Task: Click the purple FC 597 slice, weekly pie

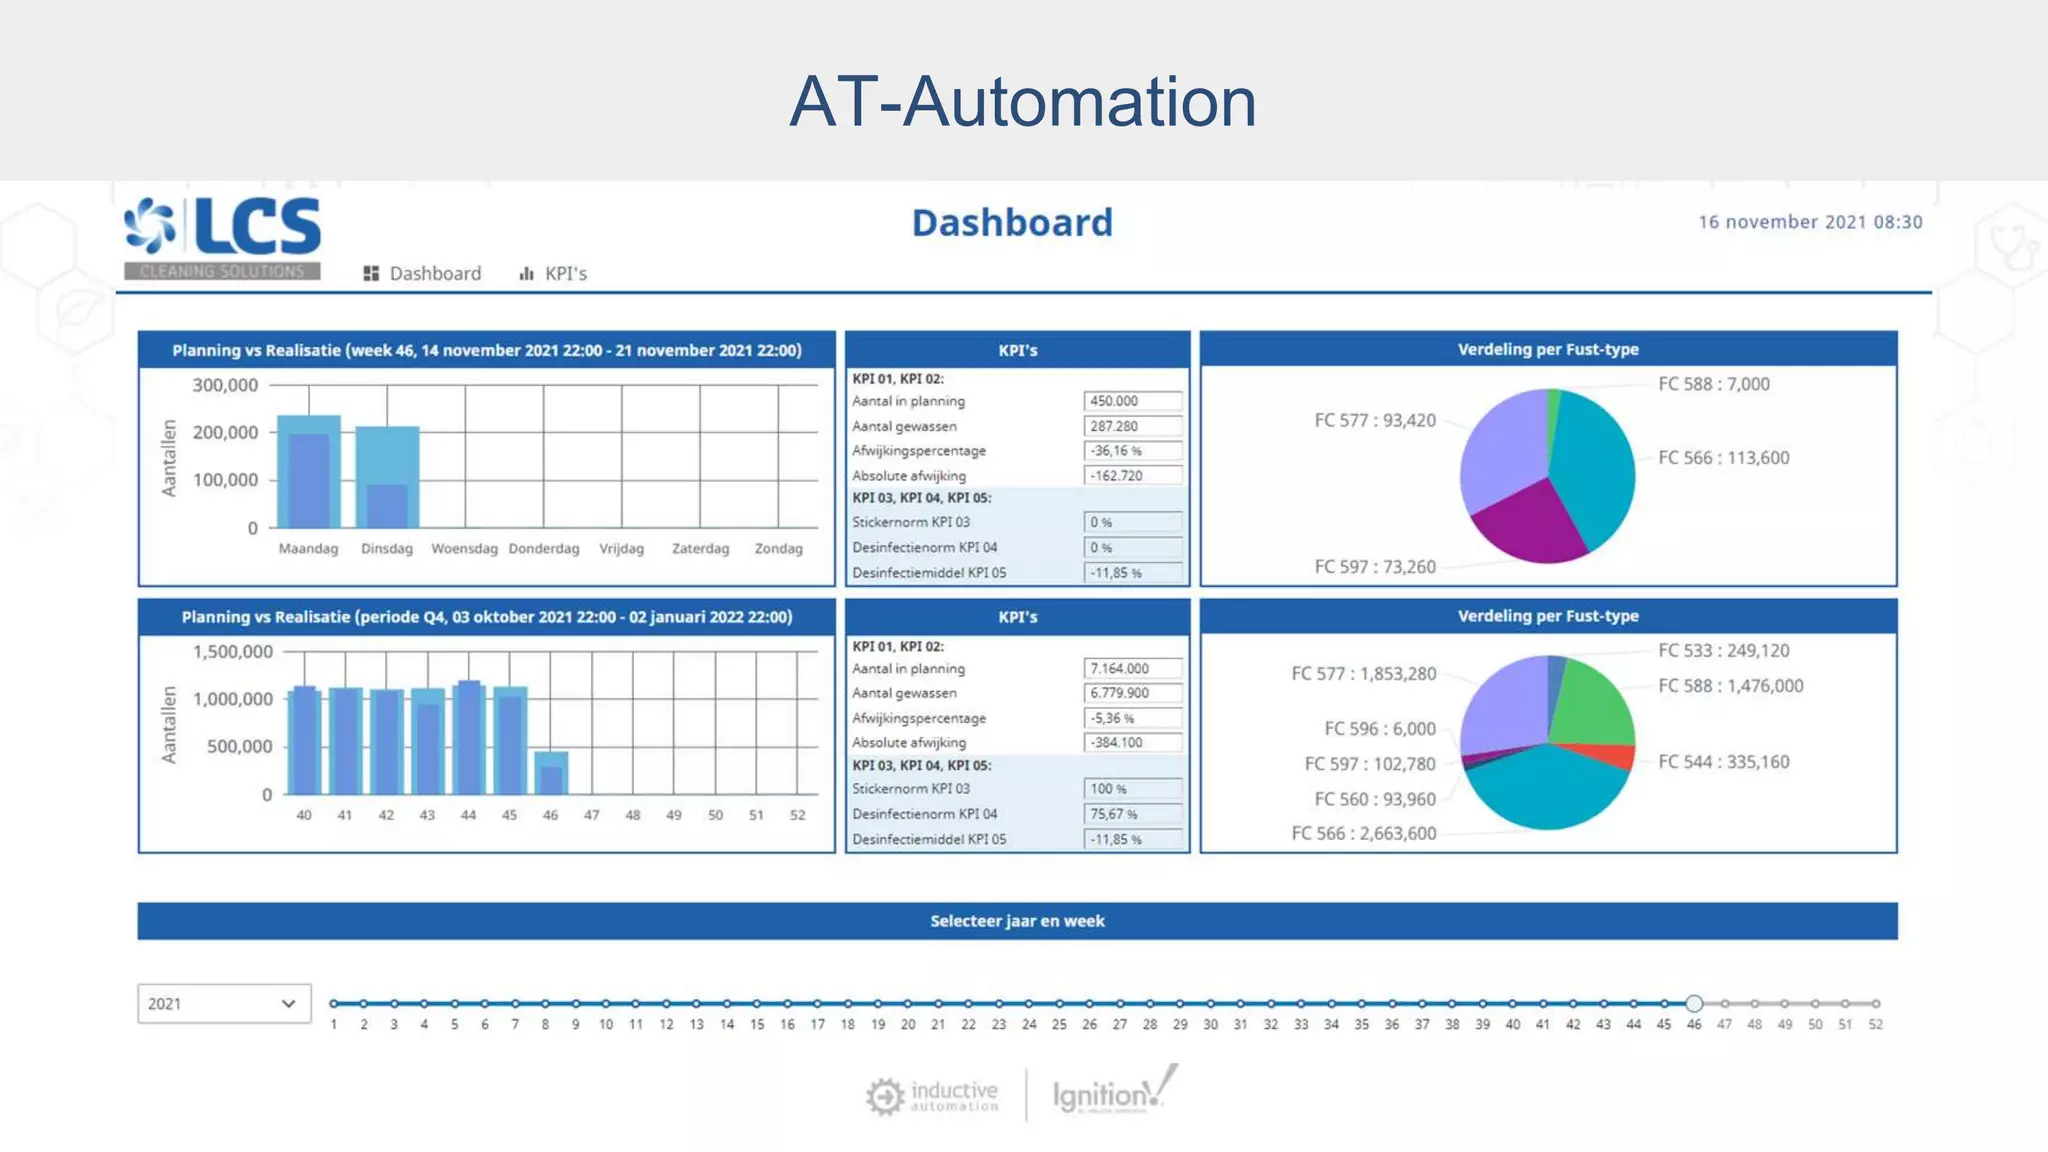Action: point(1530,520)
